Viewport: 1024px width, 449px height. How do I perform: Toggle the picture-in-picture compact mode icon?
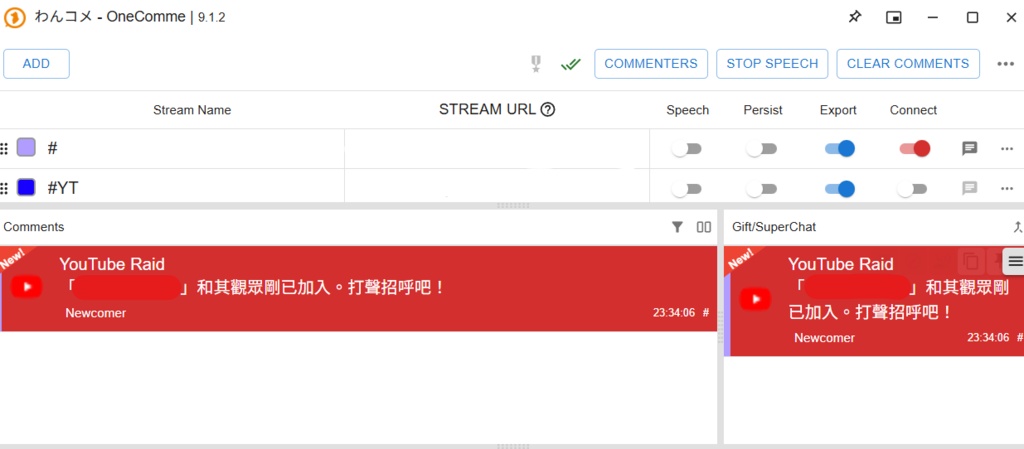893,18
